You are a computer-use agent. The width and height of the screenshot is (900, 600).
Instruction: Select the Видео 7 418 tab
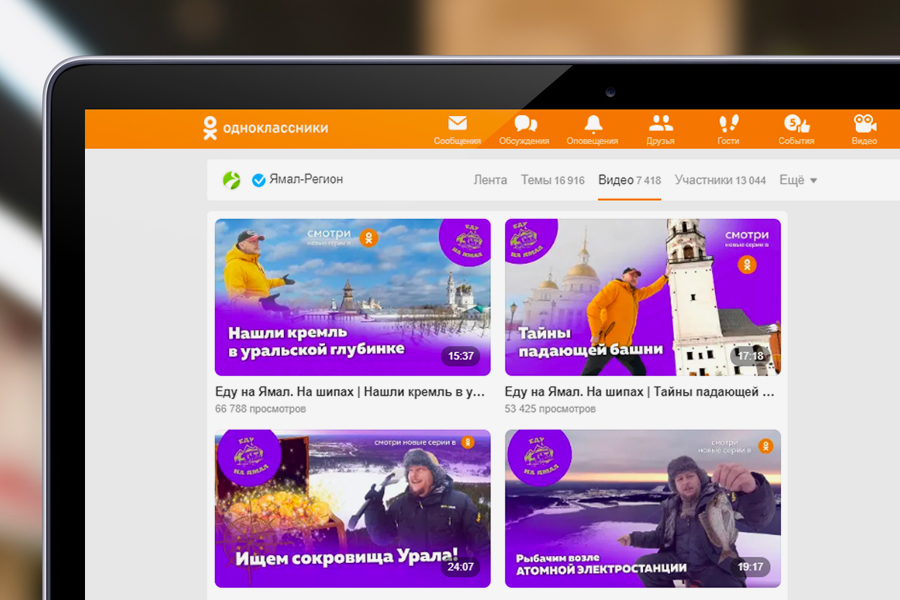coord(630,180)
